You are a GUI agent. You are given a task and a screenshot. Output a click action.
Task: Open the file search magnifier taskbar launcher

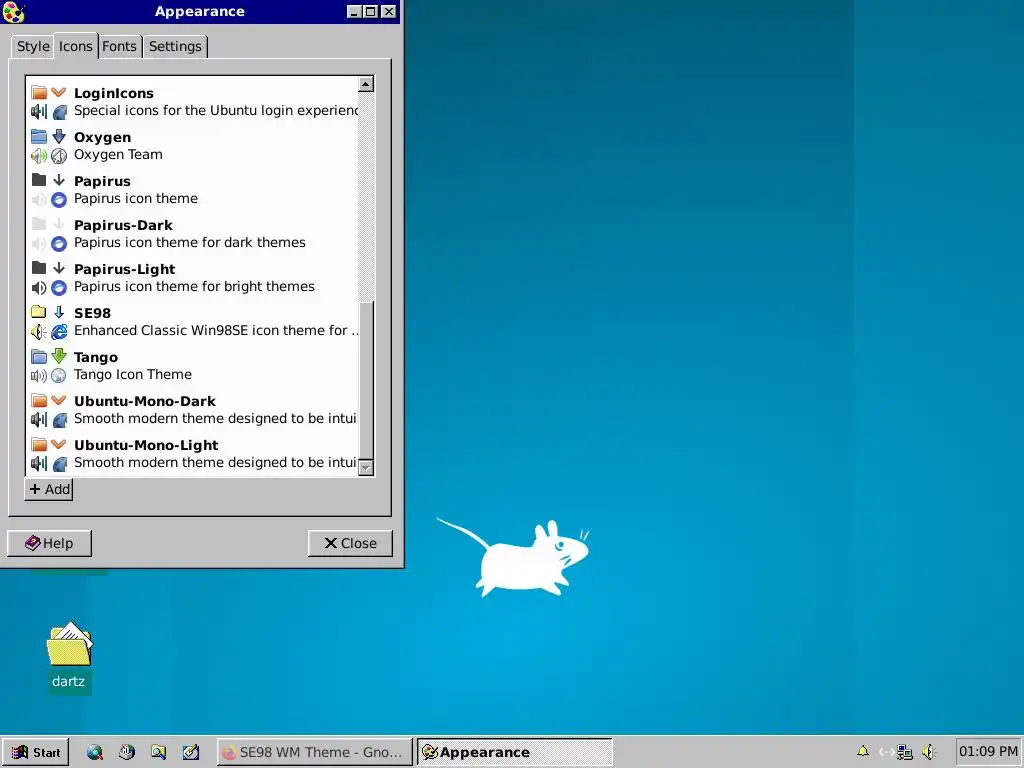159,752
